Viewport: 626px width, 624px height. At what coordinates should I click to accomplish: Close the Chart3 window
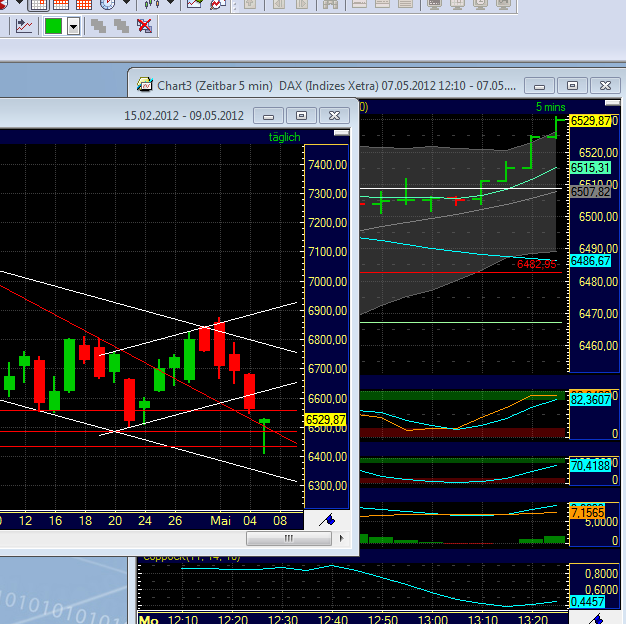(605, 86)
